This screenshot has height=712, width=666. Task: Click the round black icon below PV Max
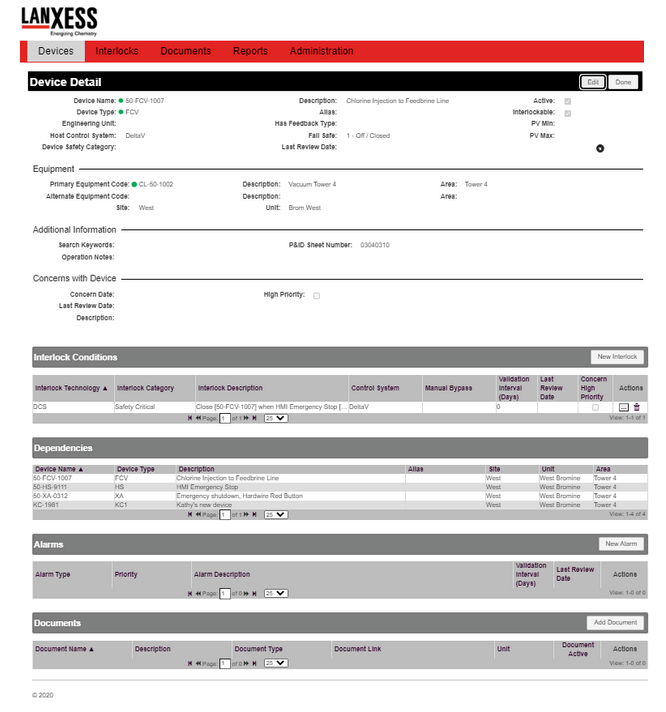point(600,148)
